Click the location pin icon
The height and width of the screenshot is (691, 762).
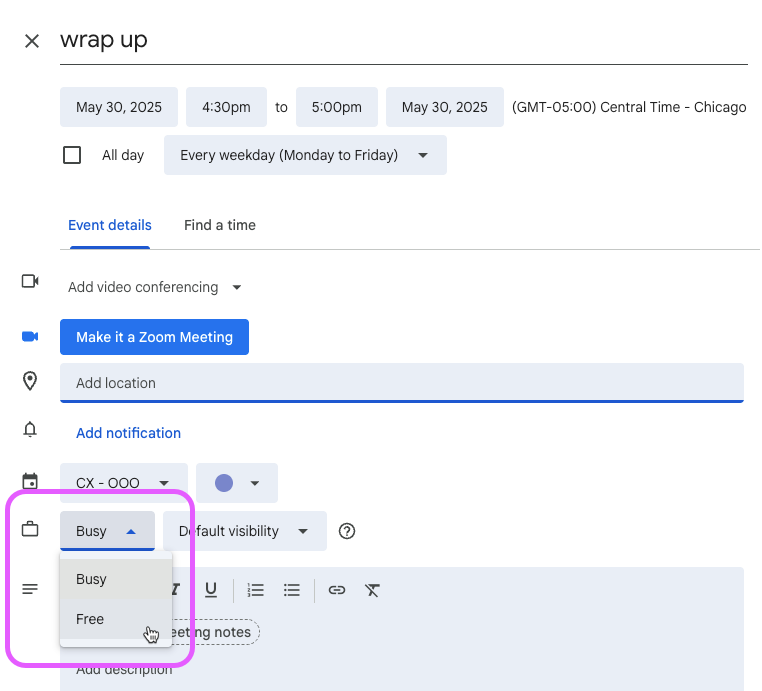[30, 381]
